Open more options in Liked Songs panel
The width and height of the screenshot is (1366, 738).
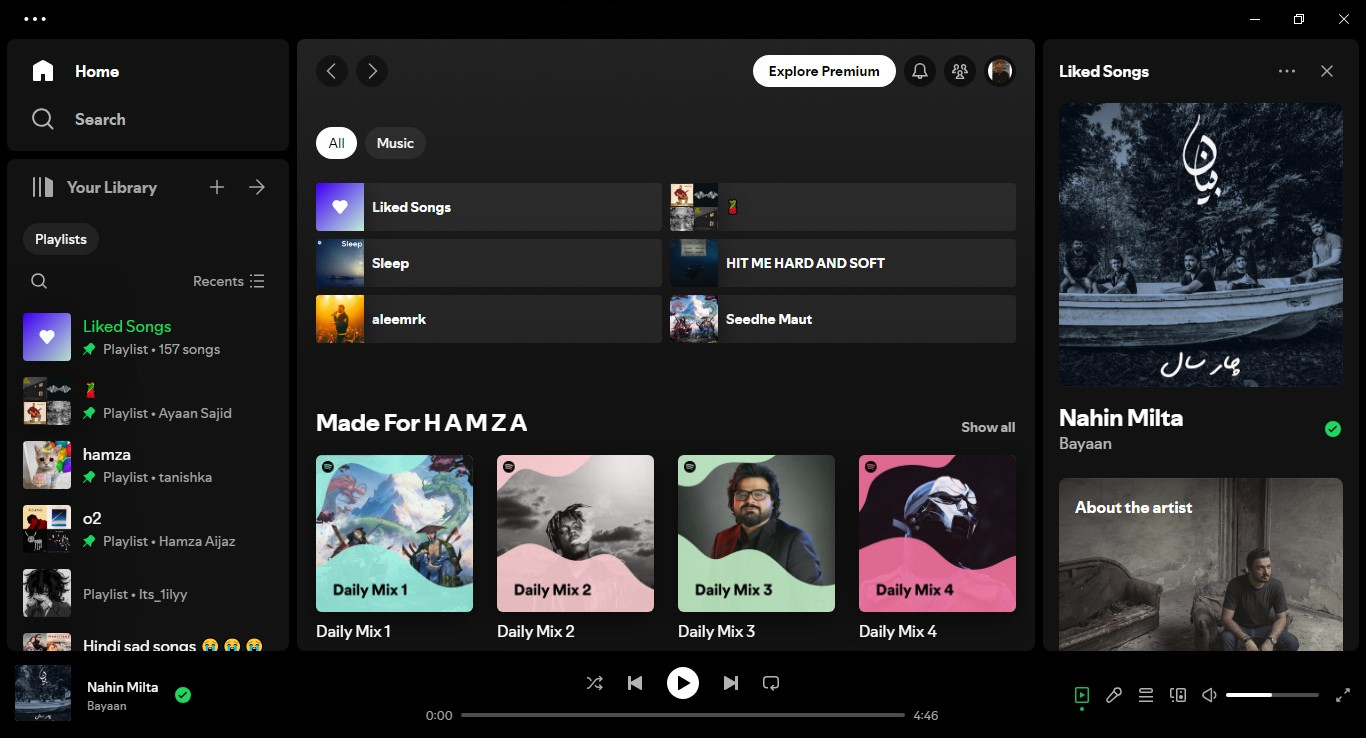coord(1287,71)
